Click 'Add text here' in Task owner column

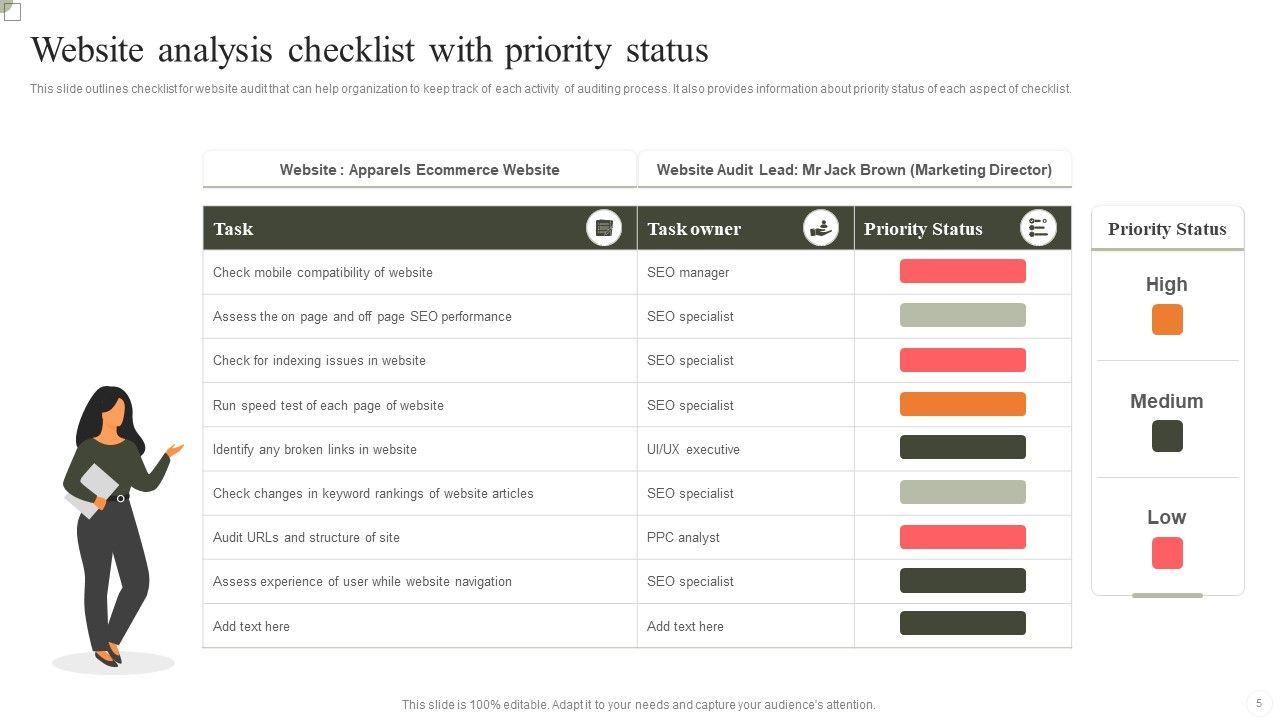685,626
